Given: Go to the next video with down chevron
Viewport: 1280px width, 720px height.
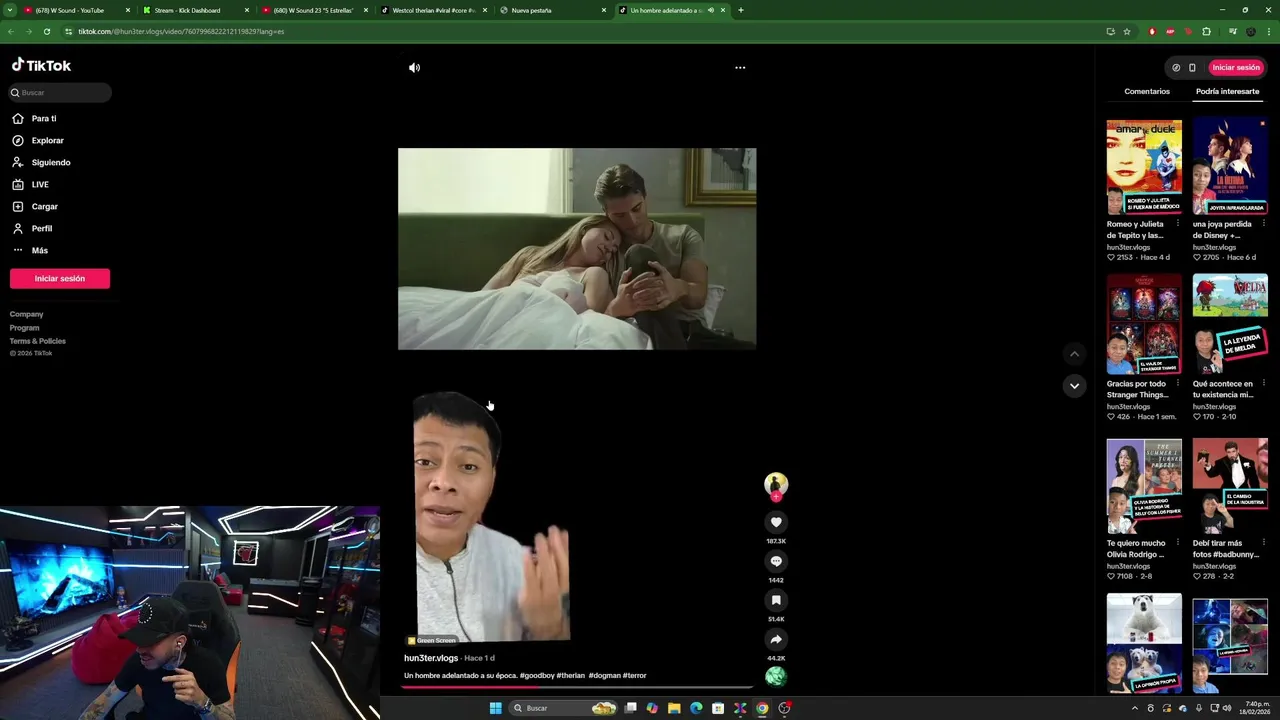Looking at the screenshot, I should click(1074, 386).
